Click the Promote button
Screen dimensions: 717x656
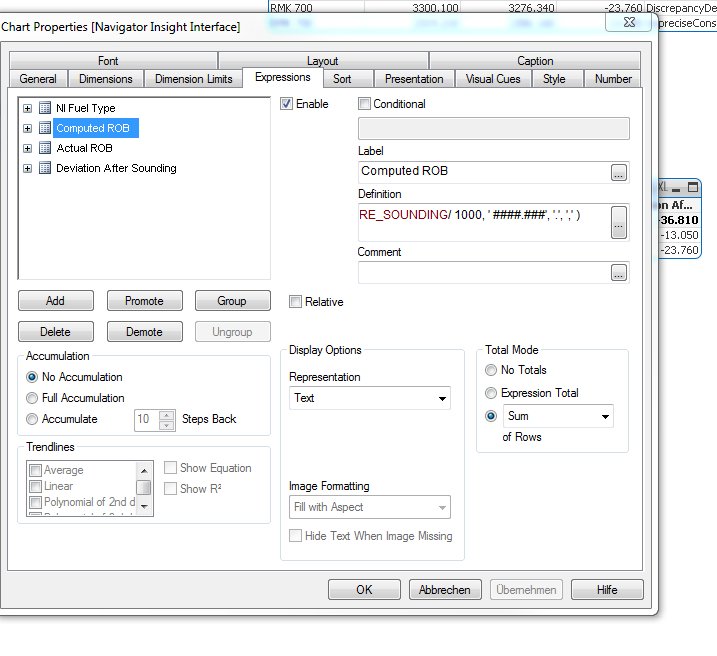pyautogui.click(x=144, y=300)
